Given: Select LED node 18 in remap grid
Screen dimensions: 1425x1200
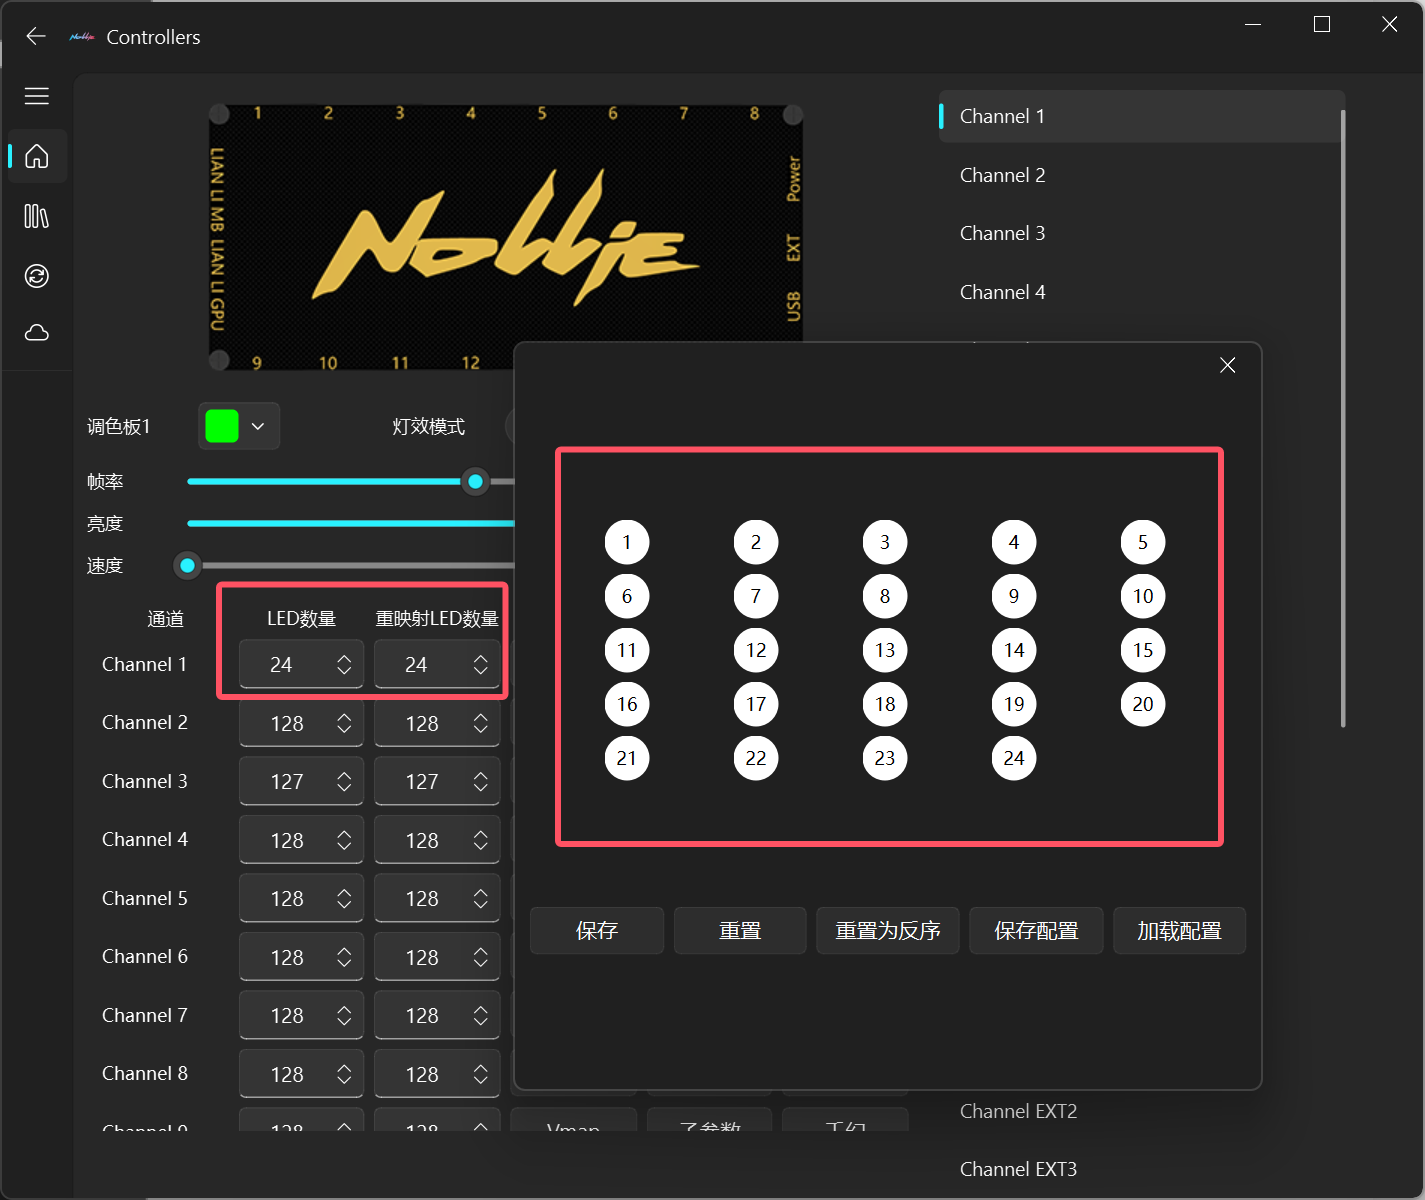Looking at the screenshot, I should (x=885, y=705).
